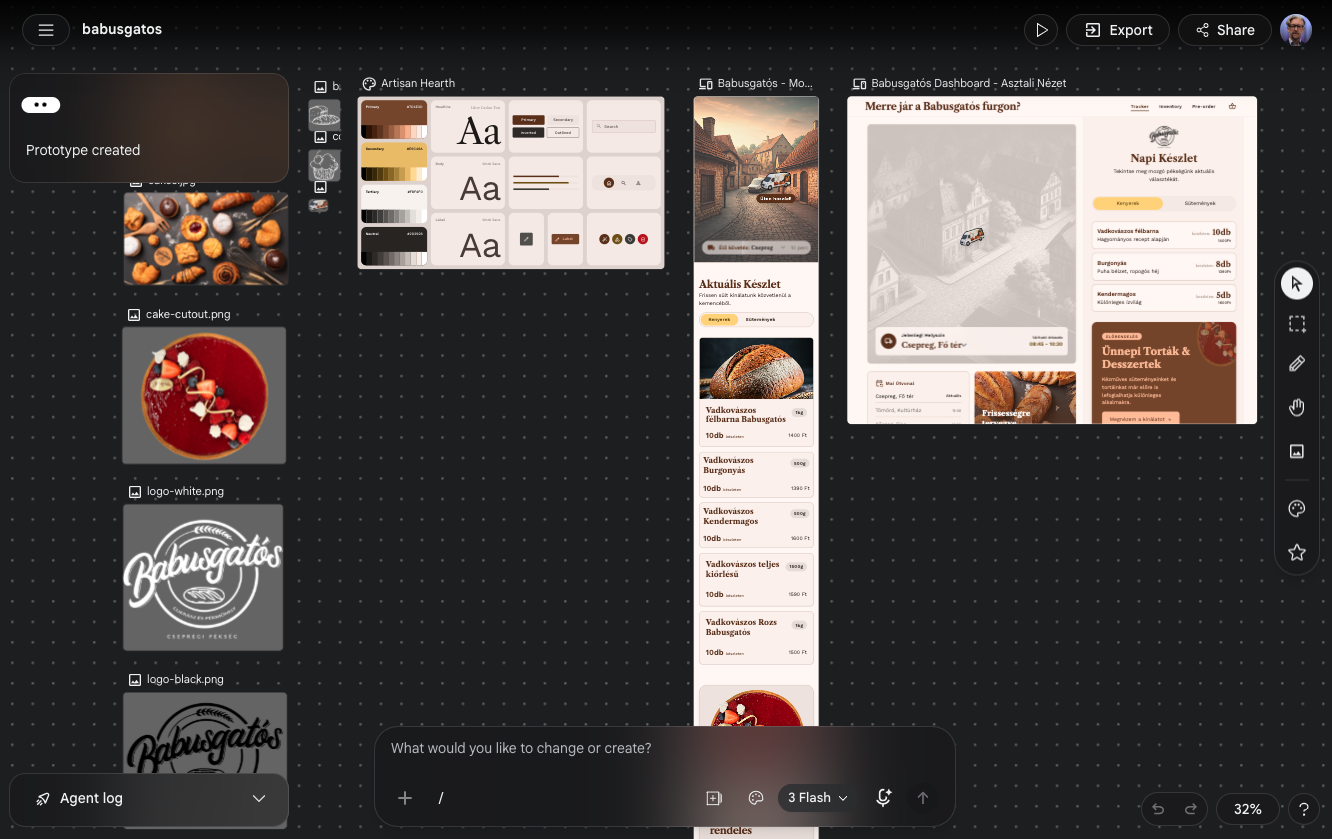Open the 32% zoom level menu
This screenshot has height=839, width=1332.
(x=1247, y=809)
